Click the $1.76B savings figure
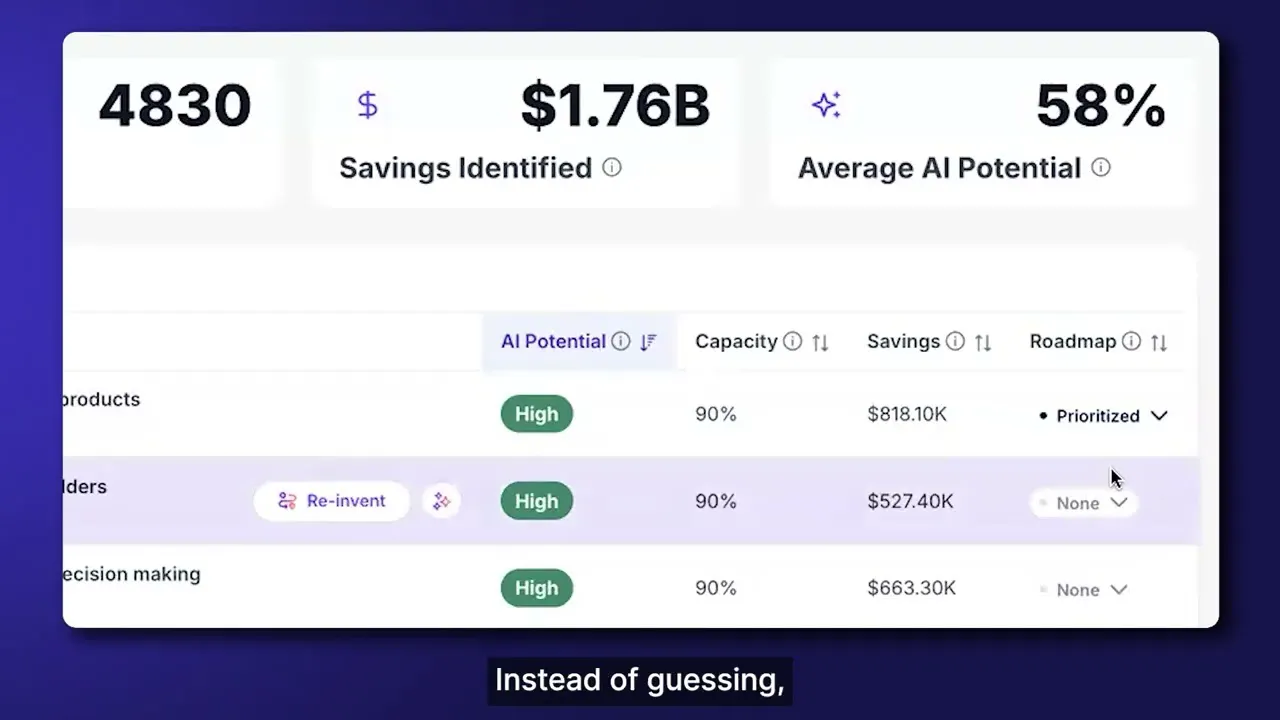Screen dimensions: 1280x720 pos(615,106)
